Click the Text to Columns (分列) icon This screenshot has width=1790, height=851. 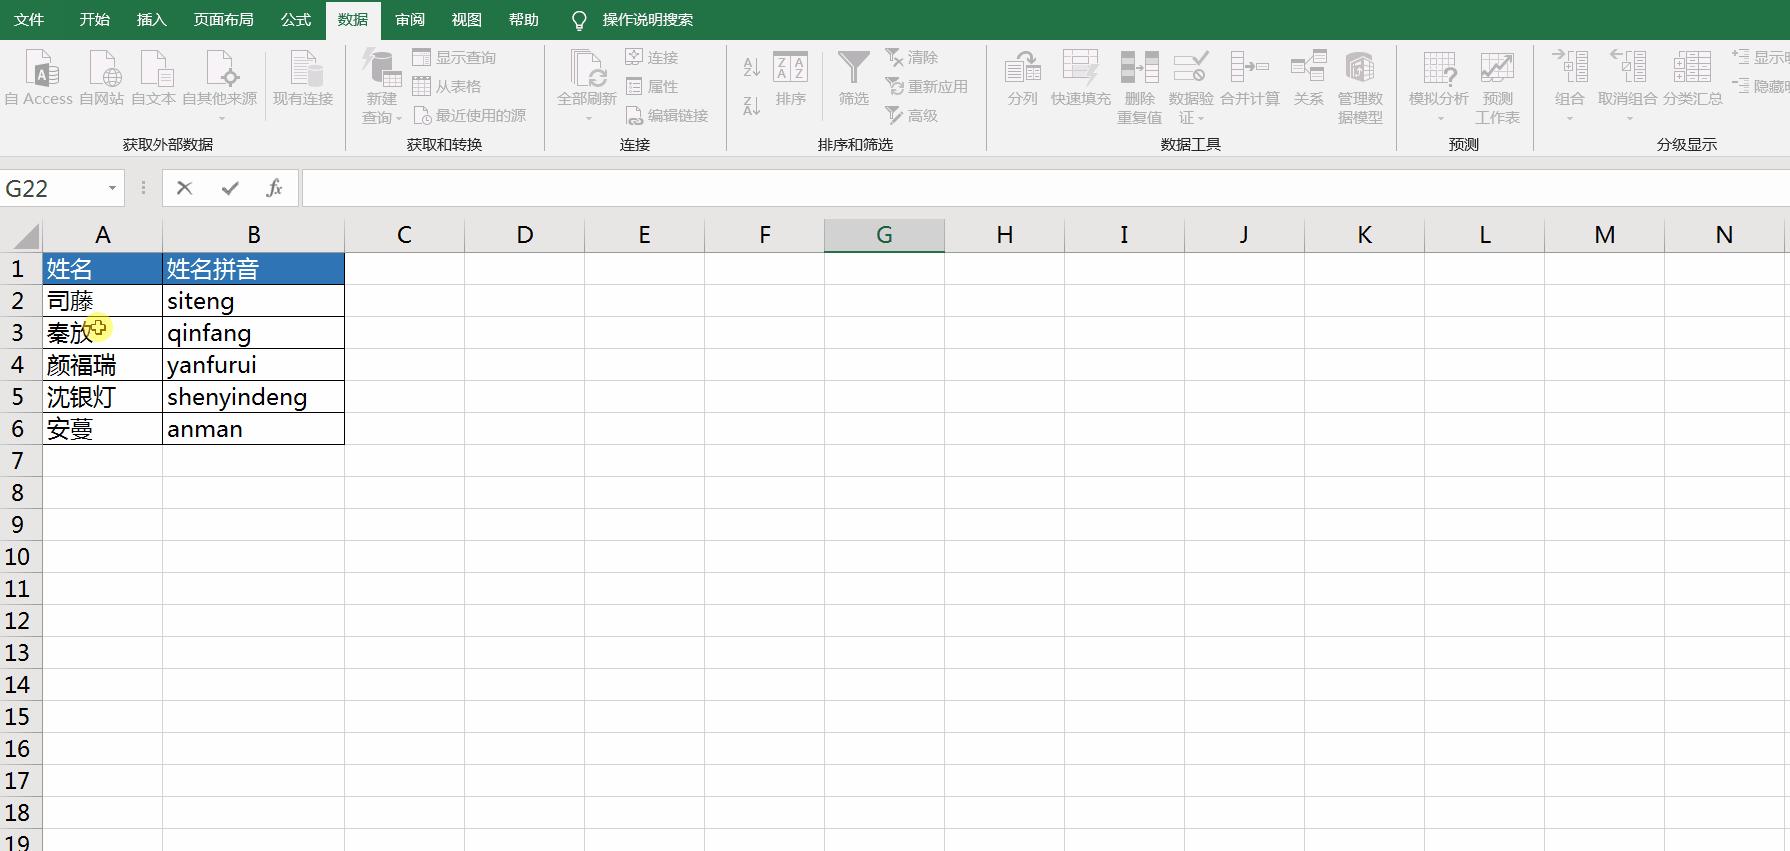coord(1022,70)
